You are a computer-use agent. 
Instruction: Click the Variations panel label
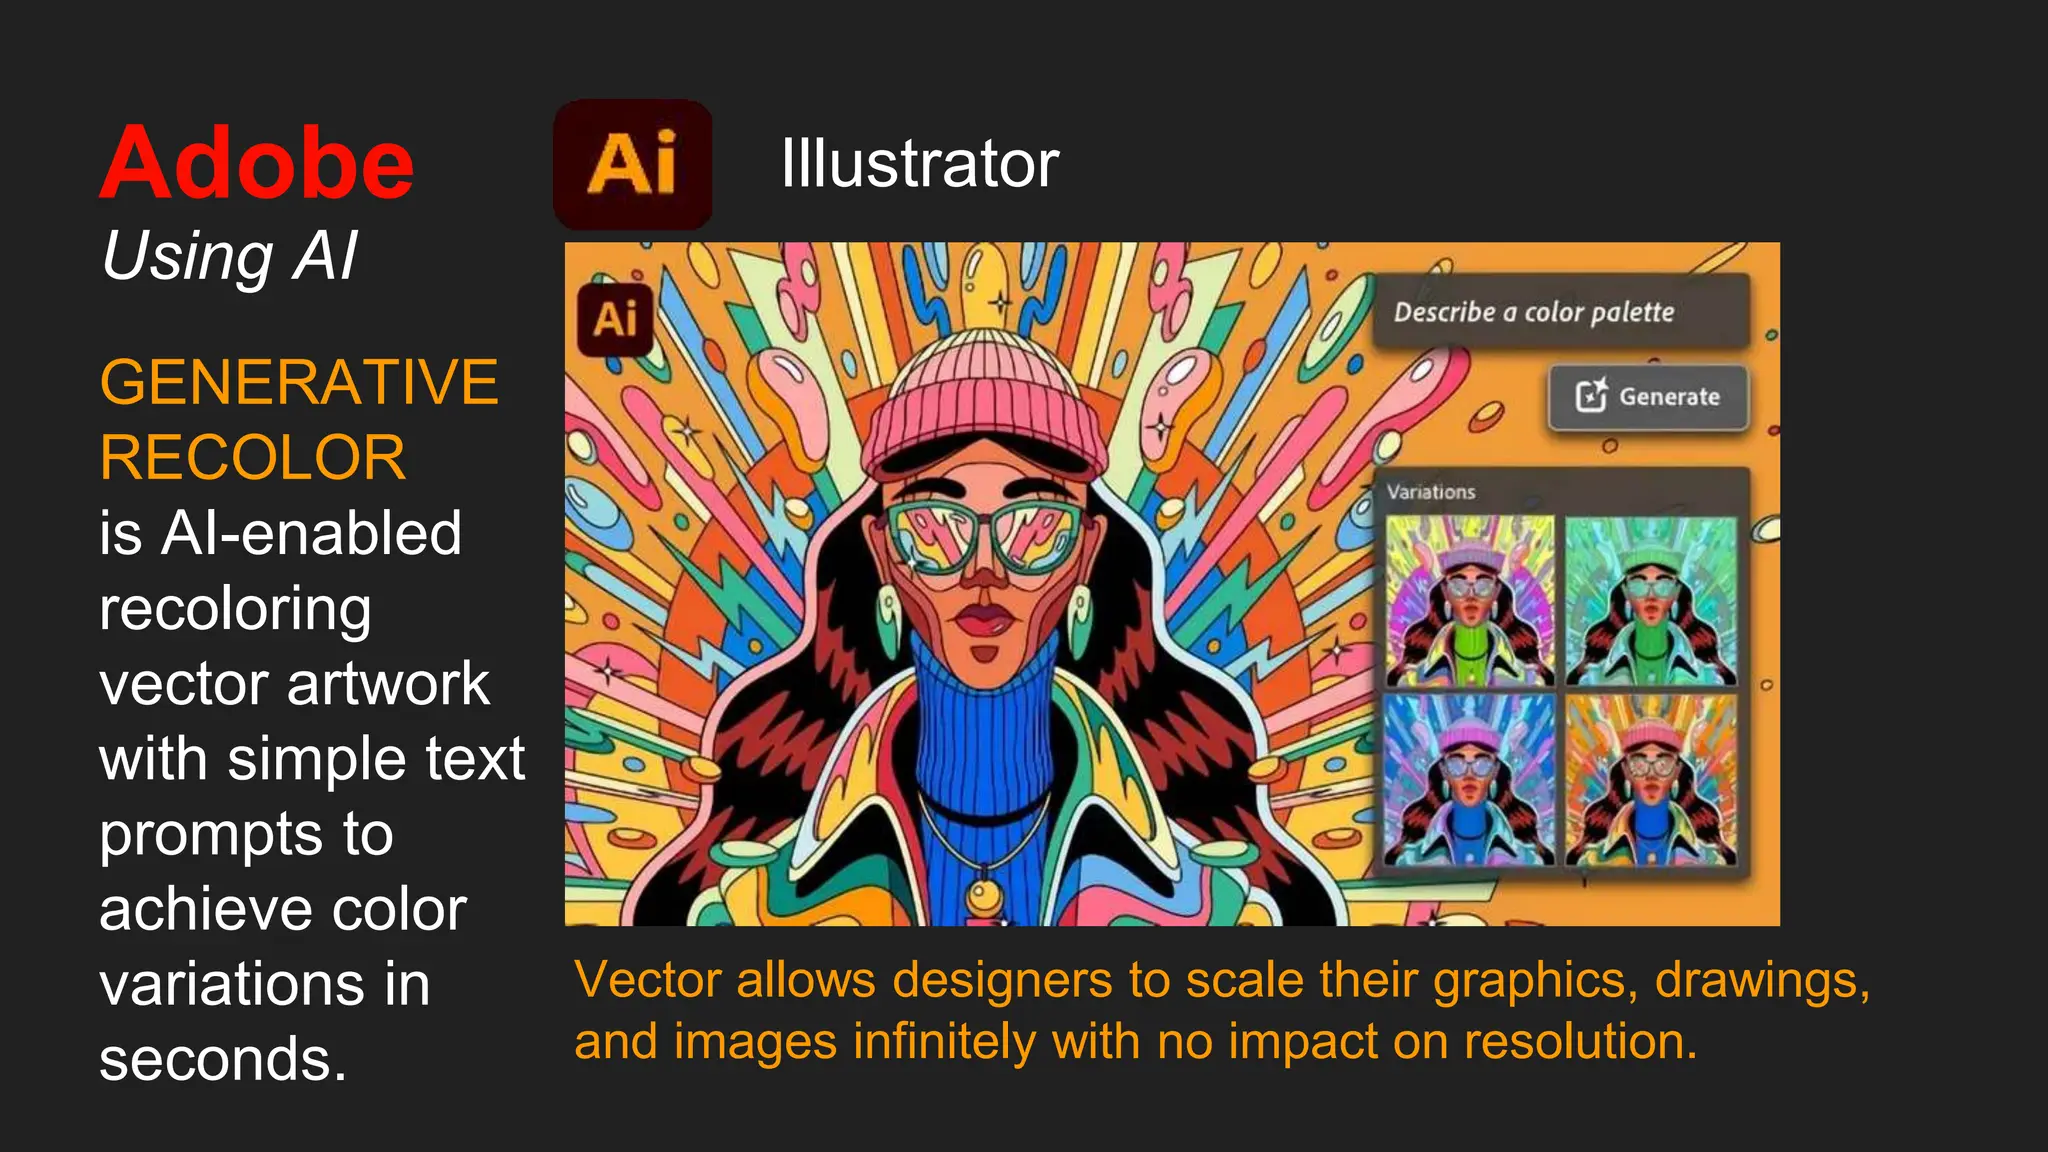(1431, 492)
